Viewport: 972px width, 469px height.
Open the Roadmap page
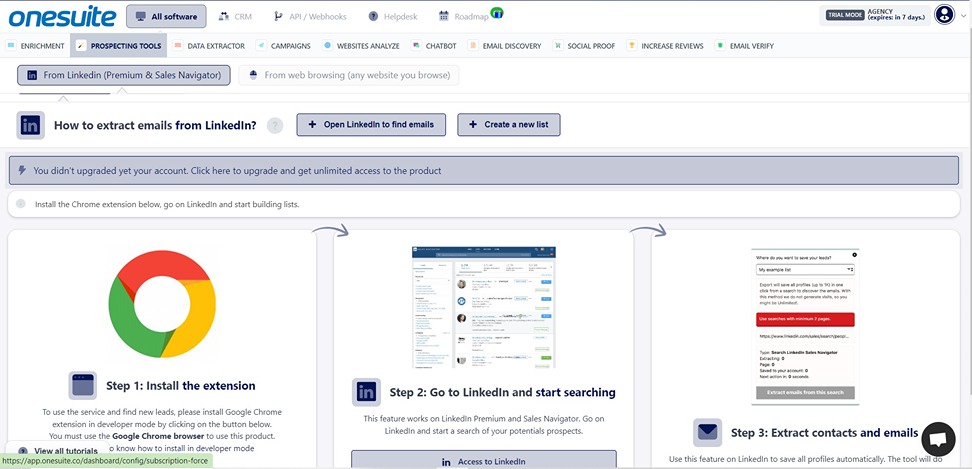[x=464, y=17]
